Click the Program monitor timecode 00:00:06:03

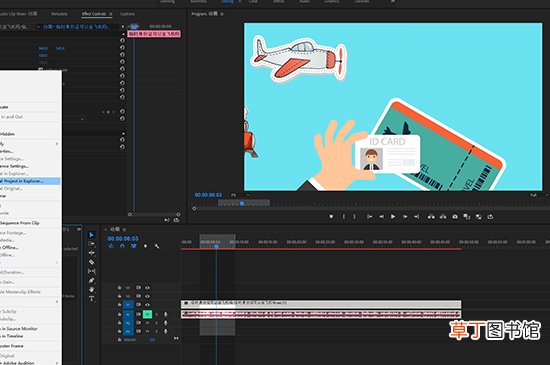(x=208, y=195)
